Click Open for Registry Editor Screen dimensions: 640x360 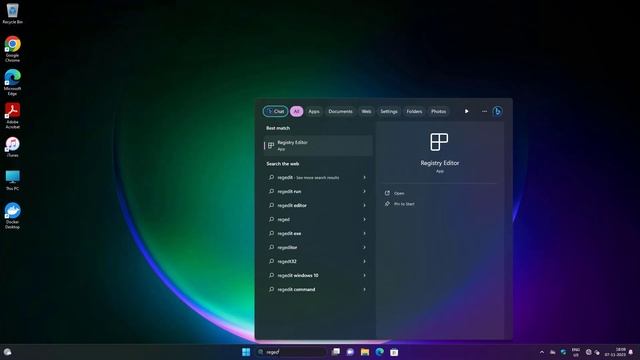[x=395, y=193]
